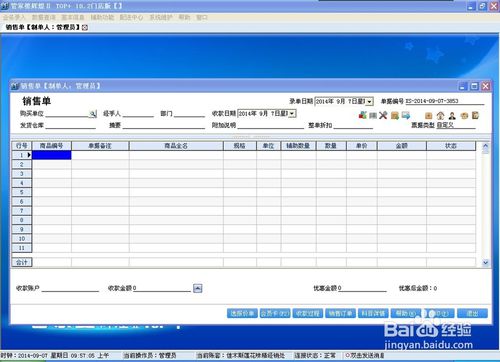Click the gray grid icon in toolbar
This screenshot has width=500, height=362.
[373, 115]
